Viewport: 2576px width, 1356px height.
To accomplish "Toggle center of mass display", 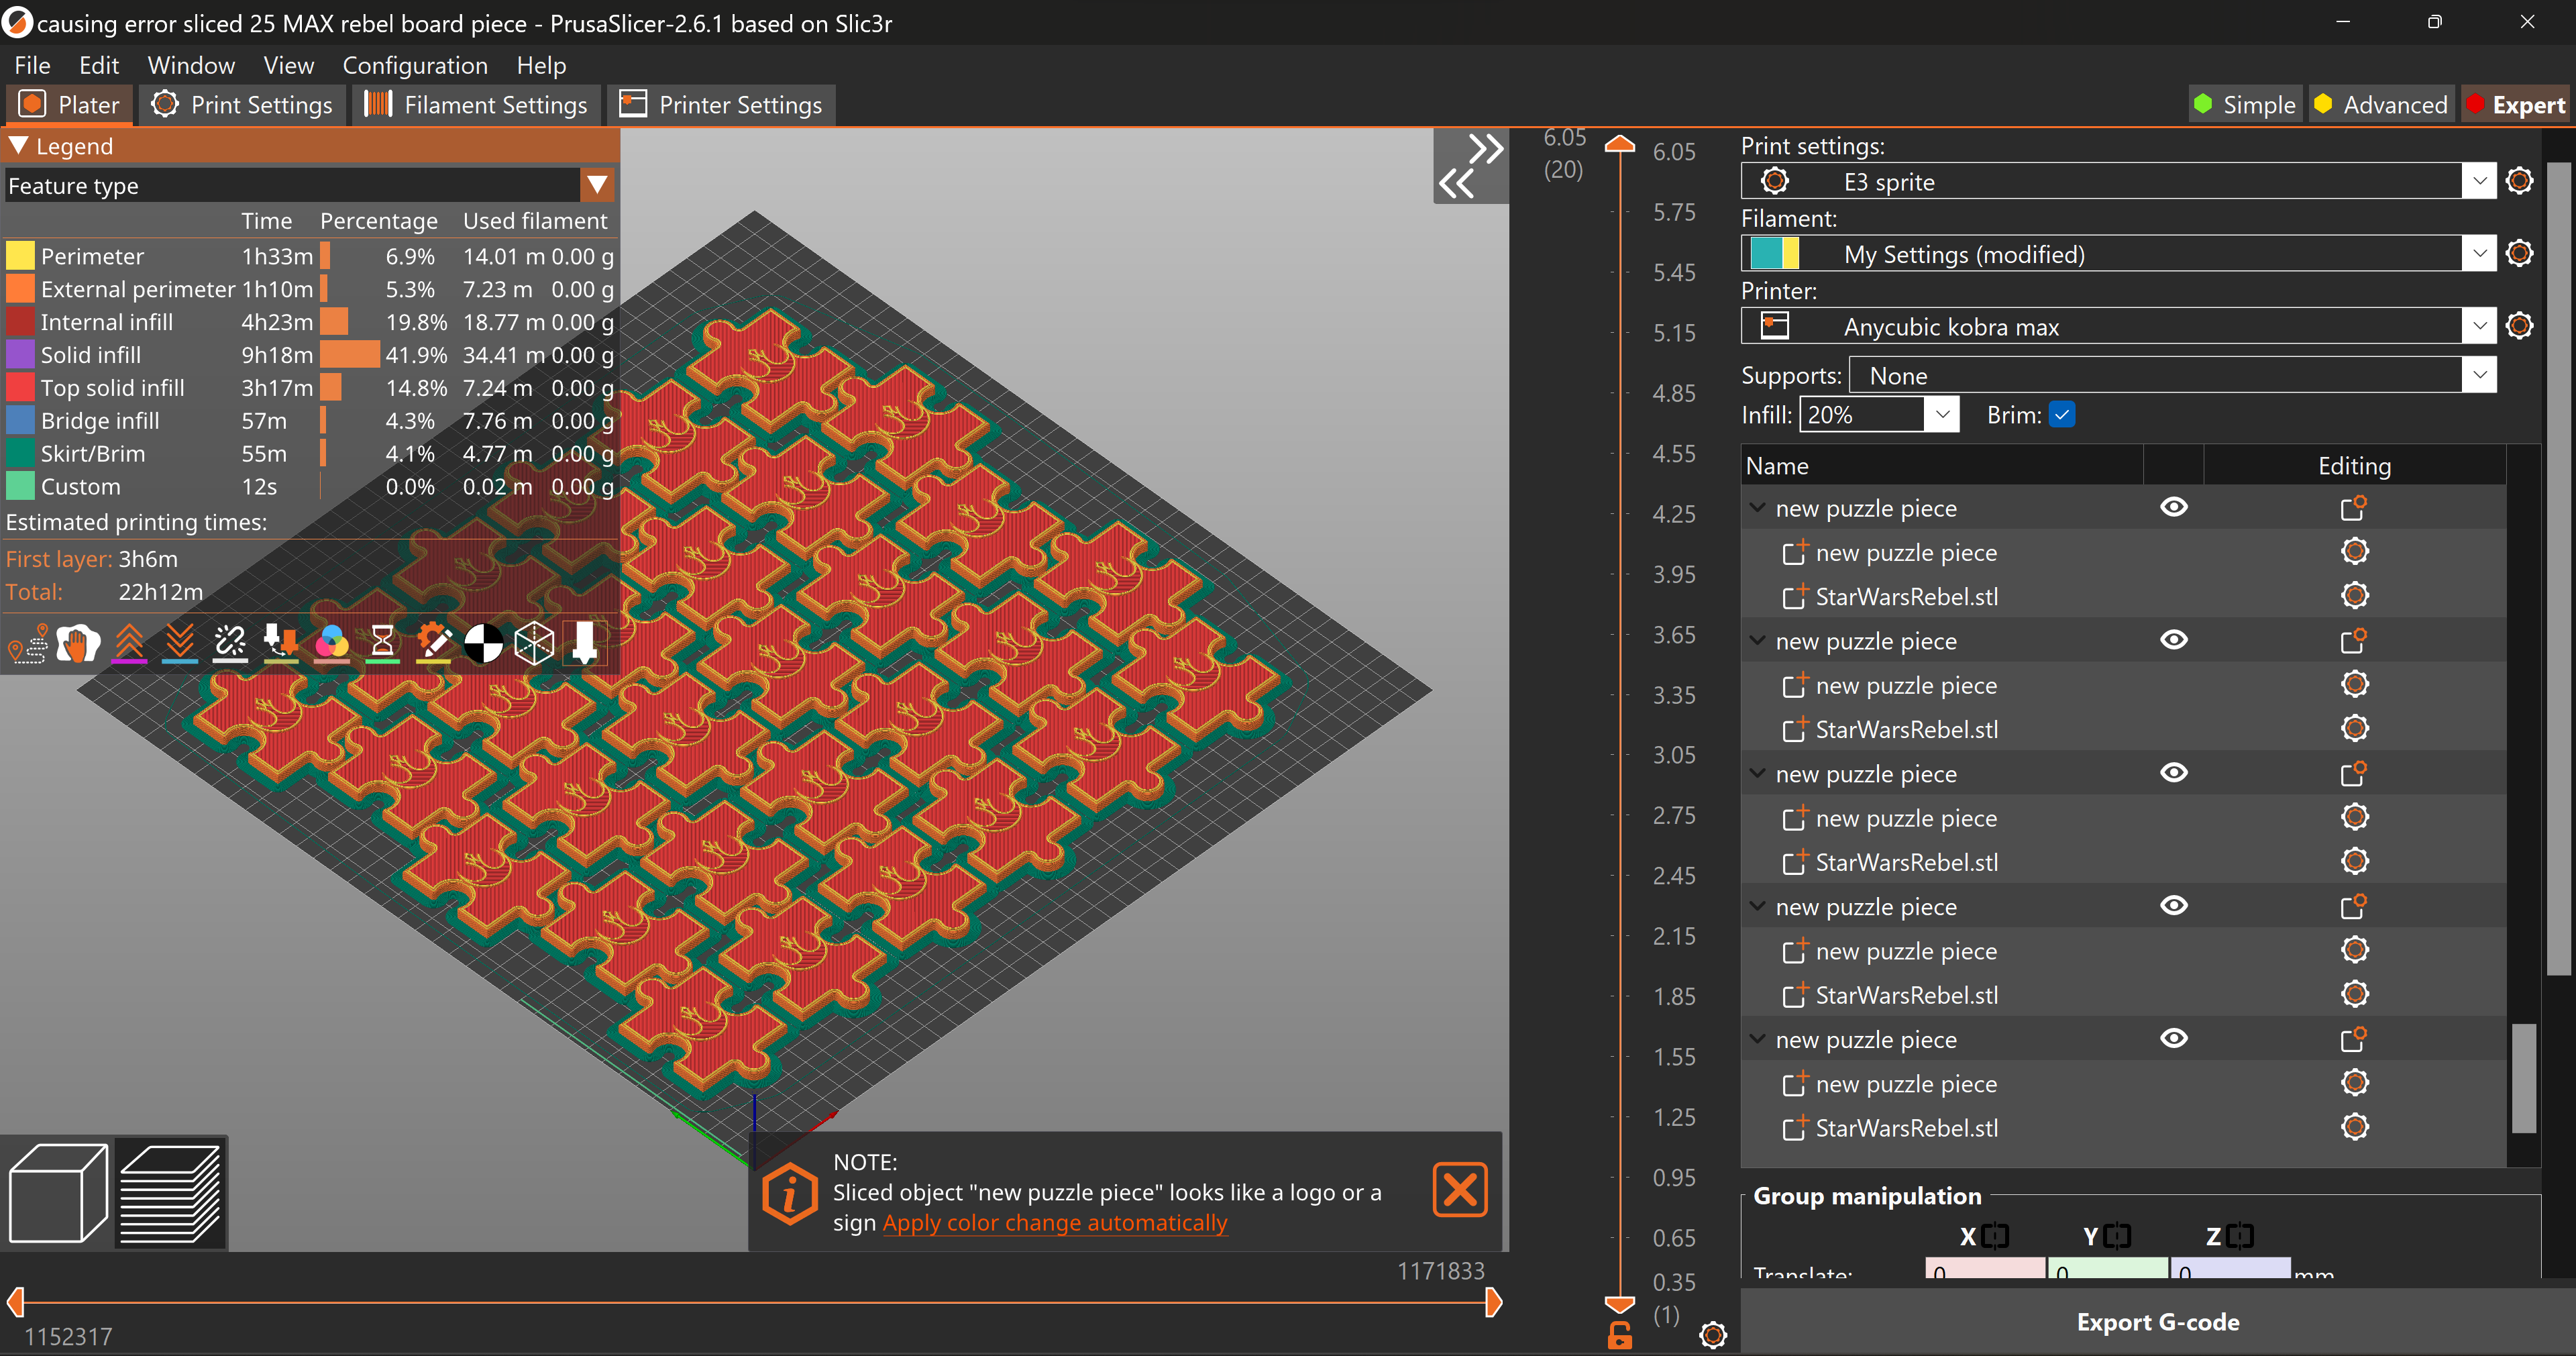I will tap(485, 644).
